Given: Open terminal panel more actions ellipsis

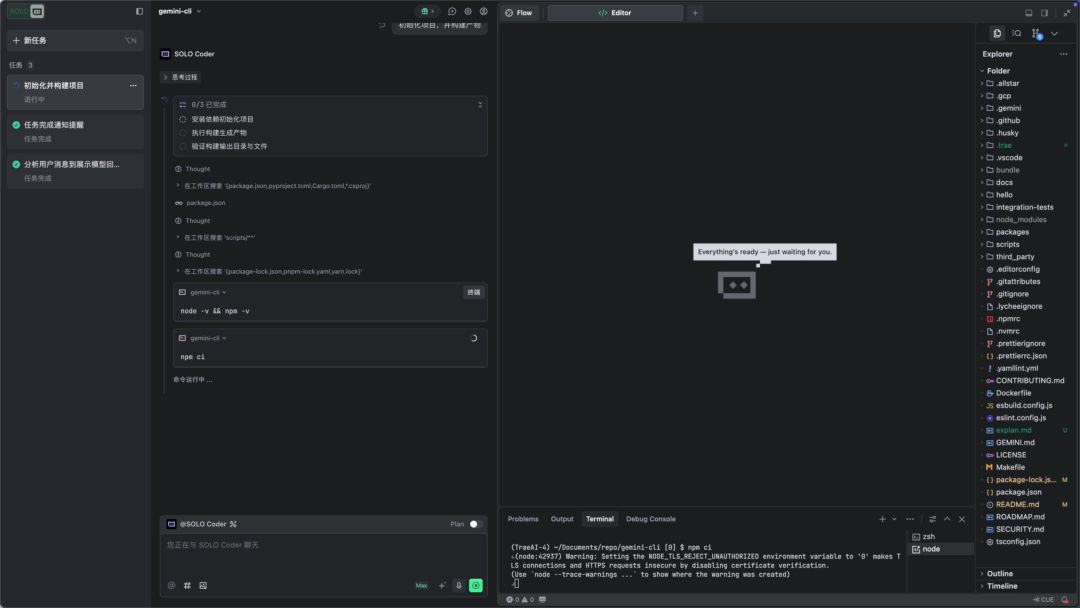Looking at the screenshot, I should tap(910, 519).
